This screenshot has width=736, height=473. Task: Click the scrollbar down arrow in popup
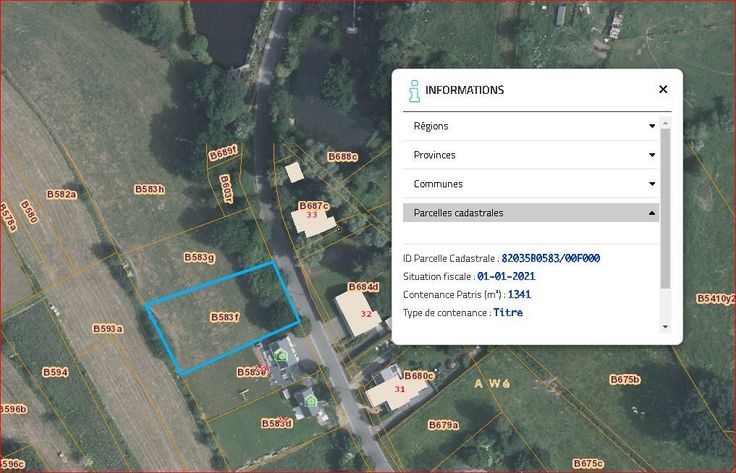pyautogui.click(x=665, y=327)
